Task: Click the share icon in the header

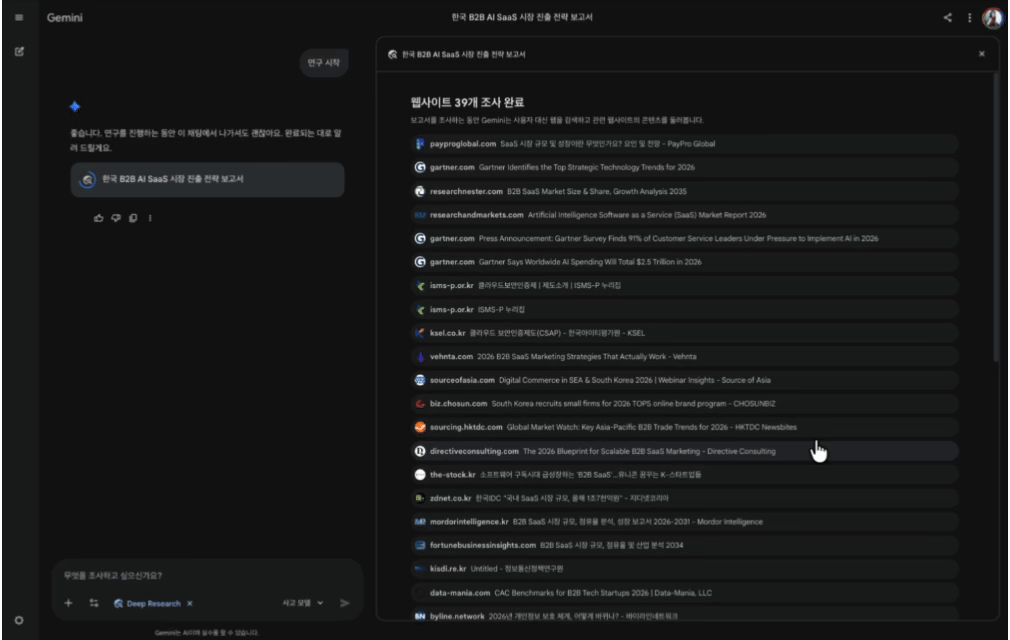Action: click(x=948, y=17)
